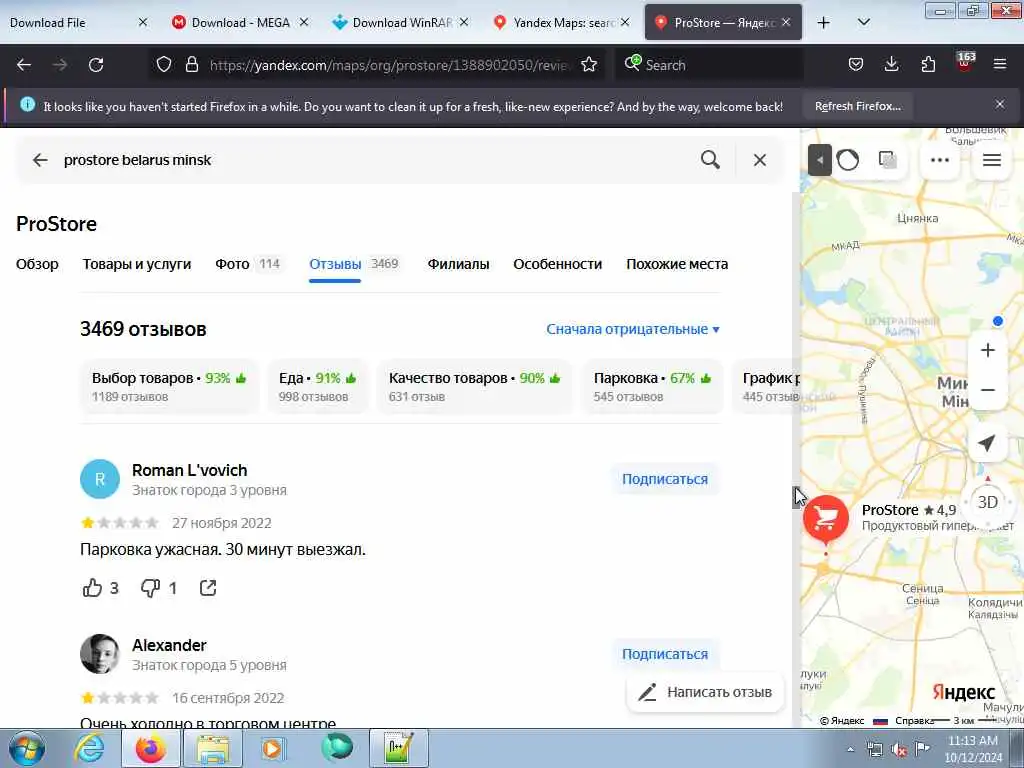The image size is (1024, 768).
Task: Open a new browser tab
Action: 824,23
